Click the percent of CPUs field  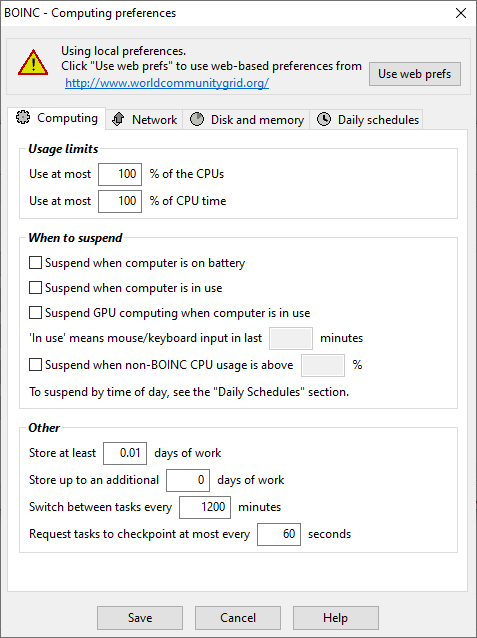tap(120, 174)
